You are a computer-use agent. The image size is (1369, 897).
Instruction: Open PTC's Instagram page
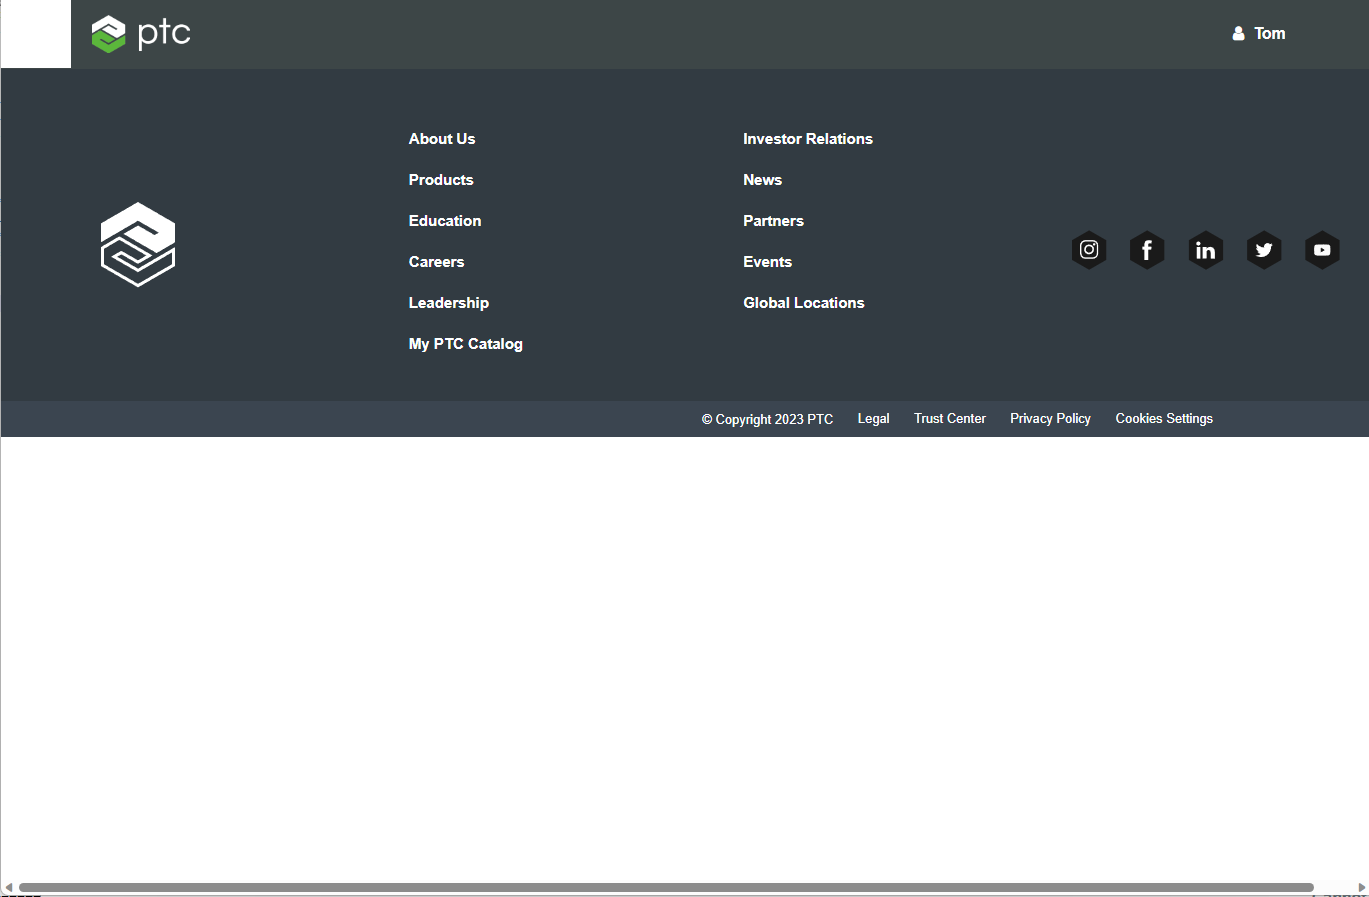point(1089,250)
